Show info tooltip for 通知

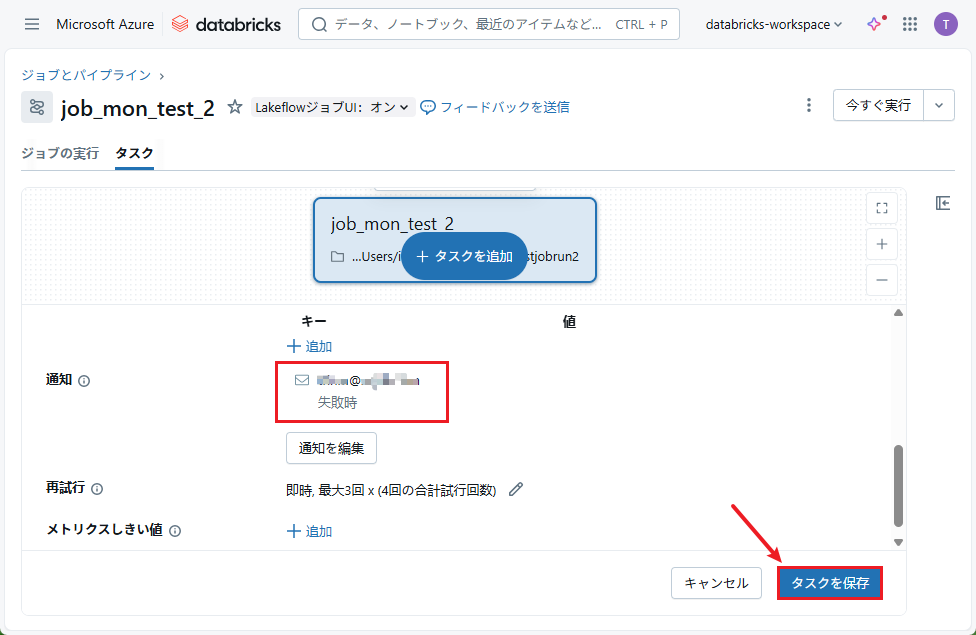point(84,381)
